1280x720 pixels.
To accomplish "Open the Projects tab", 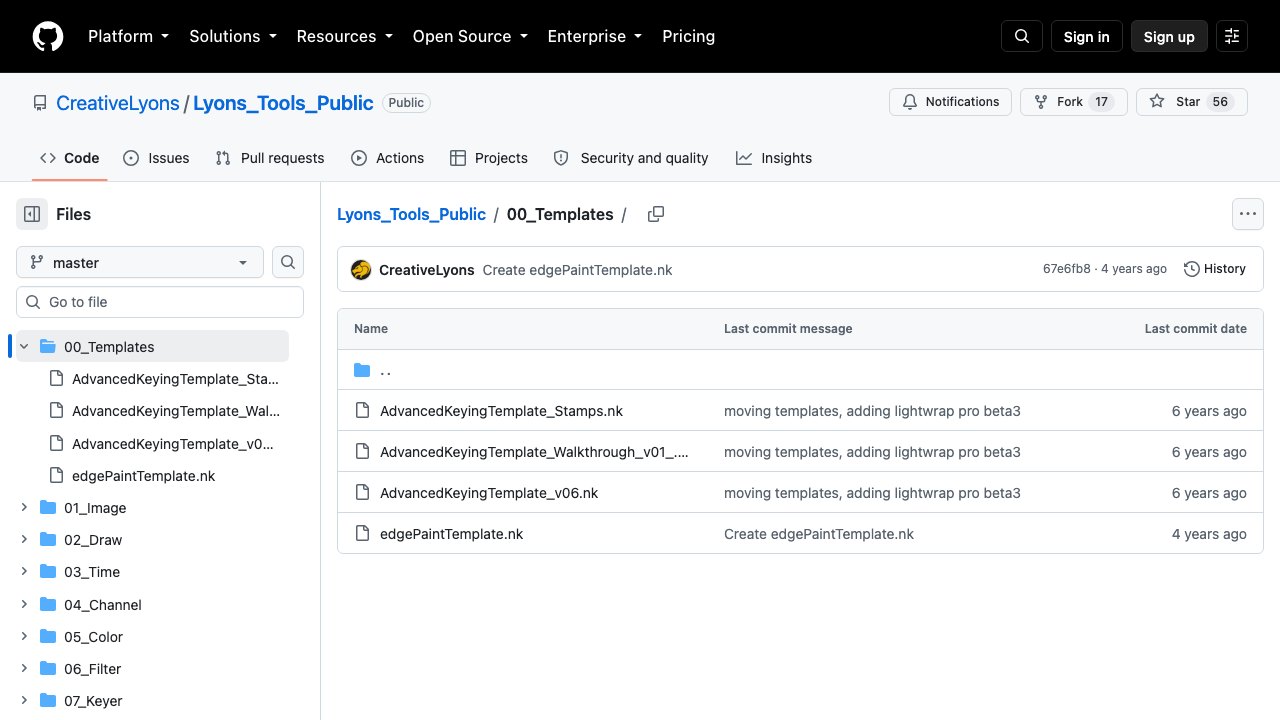I will tap(489, 158).
